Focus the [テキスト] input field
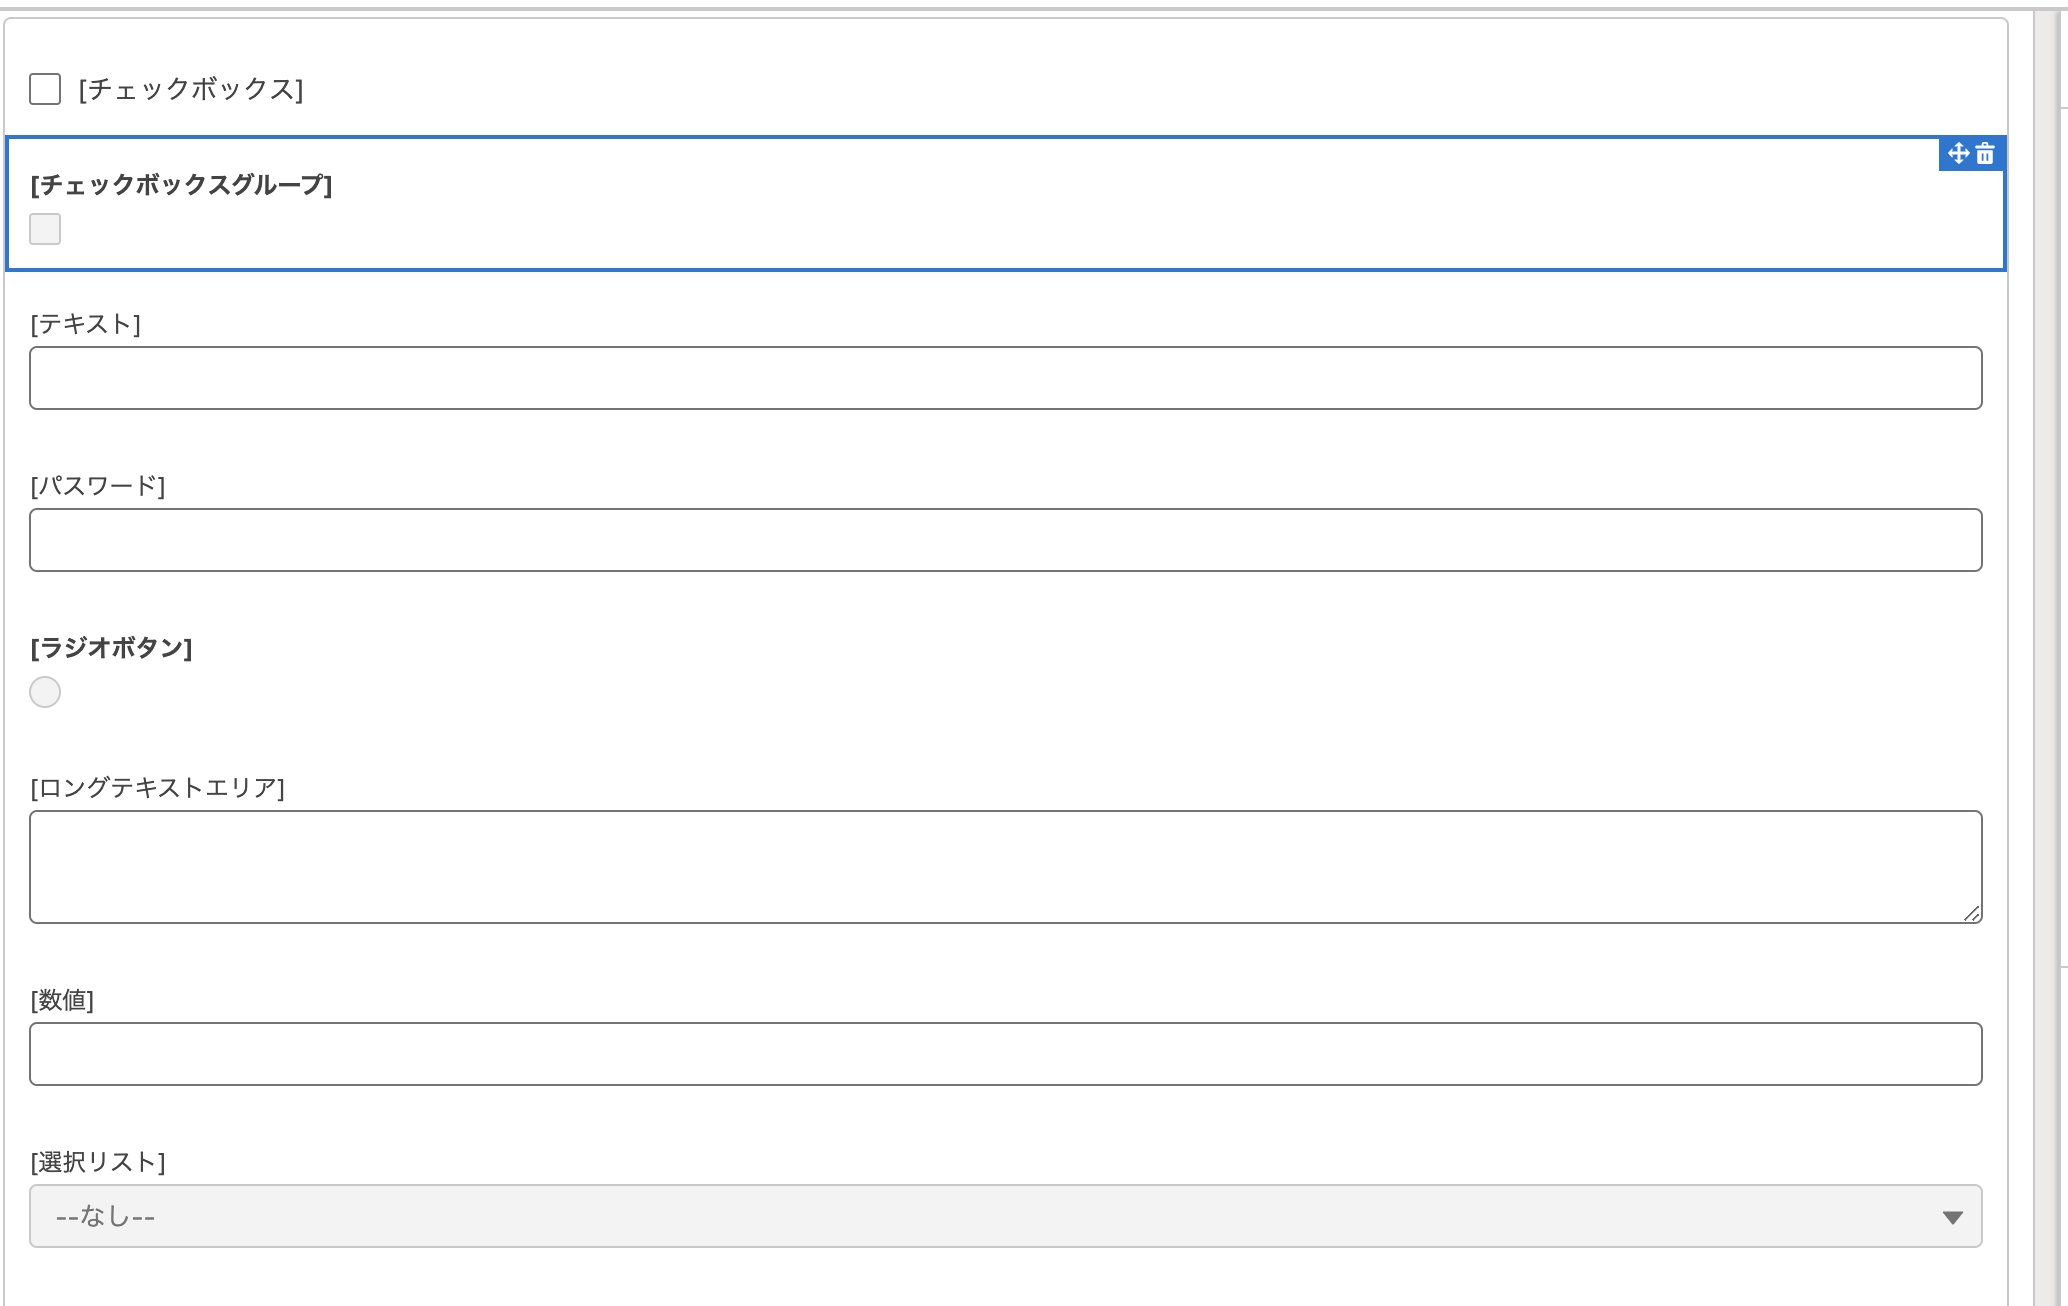Screen dimensions: 2068x1306 click(x=1004, y=378)
